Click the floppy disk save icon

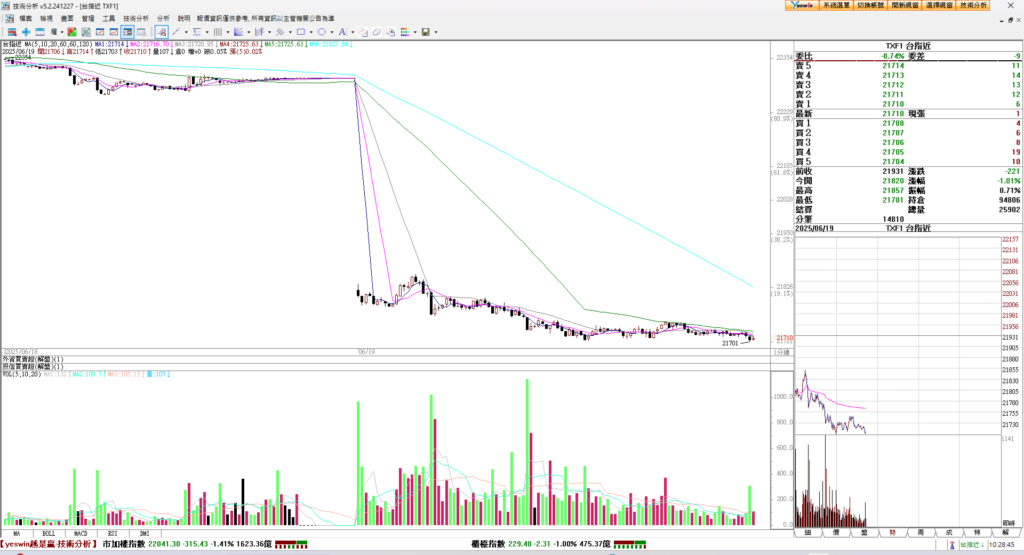[x=426, y=32]
